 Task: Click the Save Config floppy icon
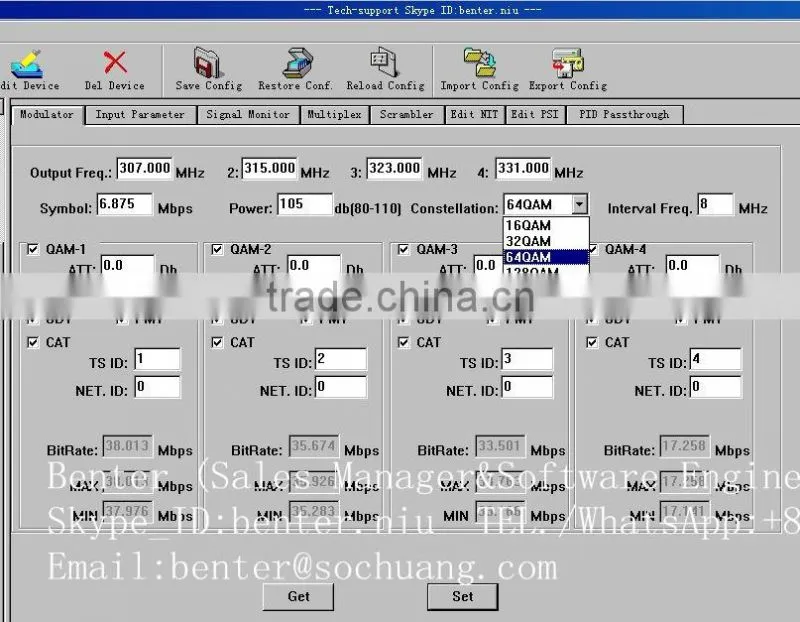tap(208, 62)
